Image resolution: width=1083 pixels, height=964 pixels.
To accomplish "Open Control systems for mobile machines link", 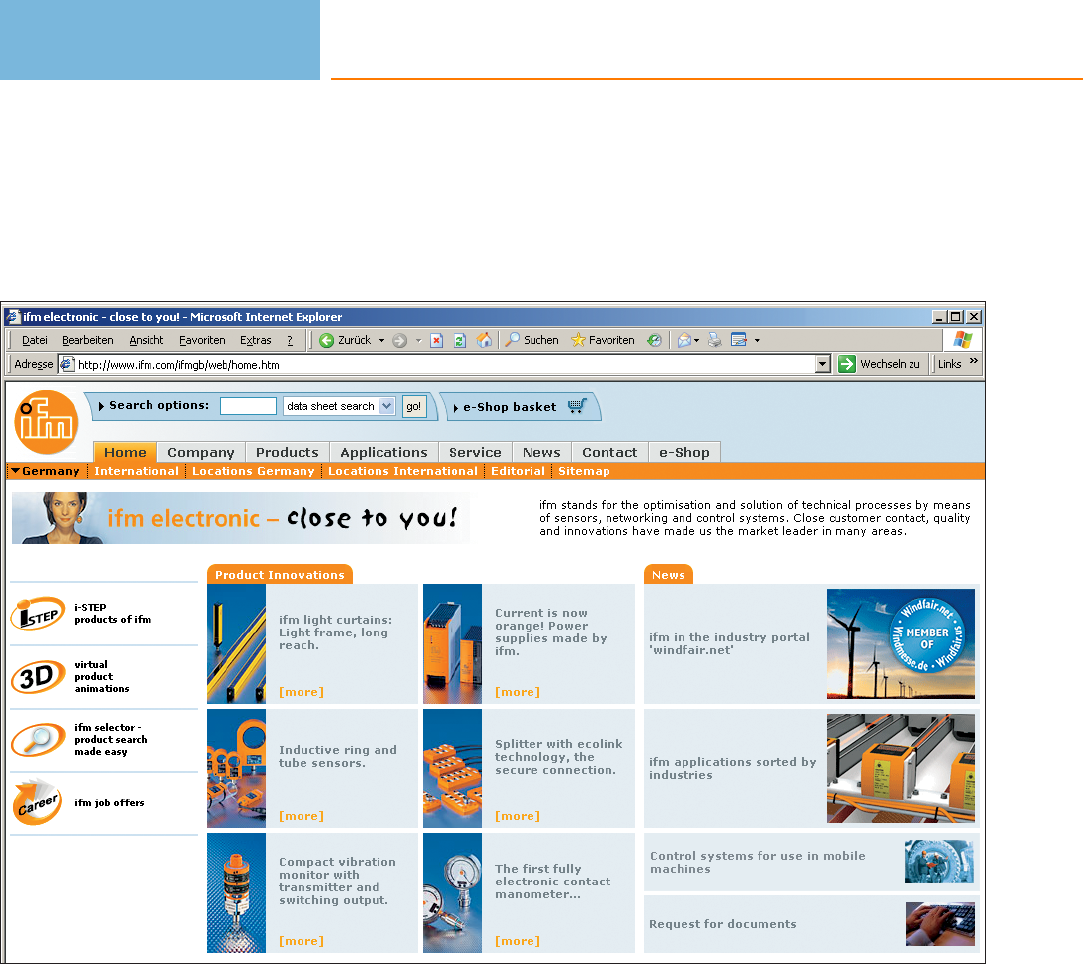I will pyautogui.click(x=757, y=862).
